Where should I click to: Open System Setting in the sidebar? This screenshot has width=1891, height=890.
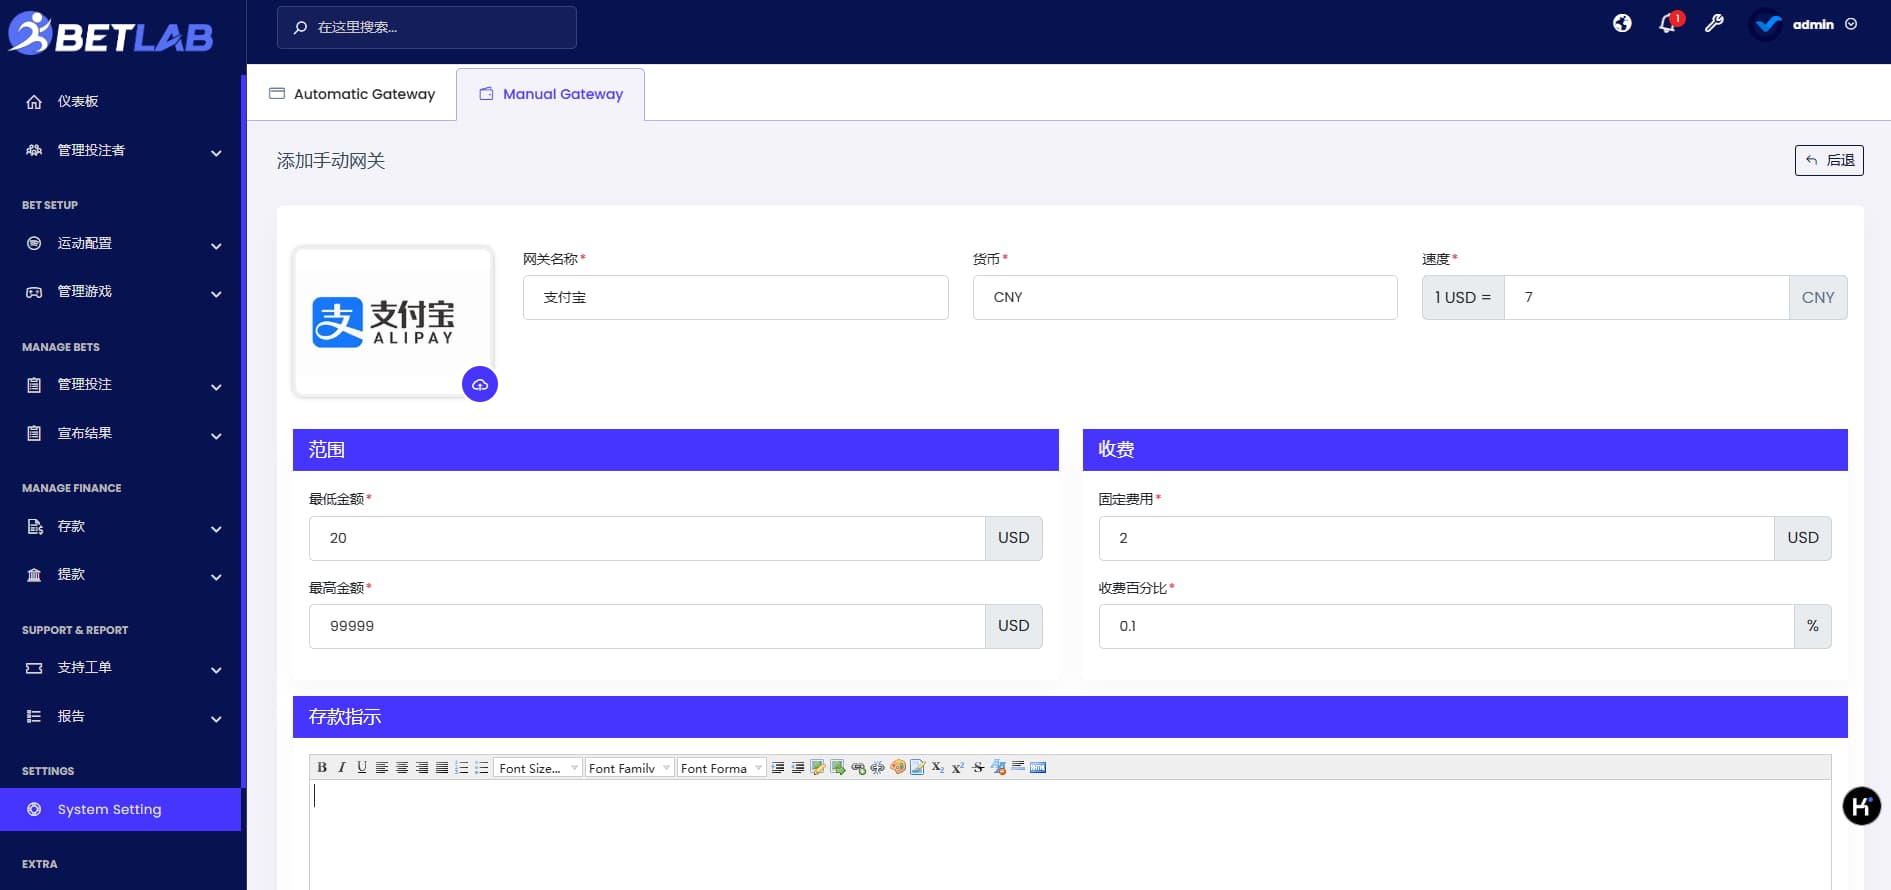tap(109, 809)
